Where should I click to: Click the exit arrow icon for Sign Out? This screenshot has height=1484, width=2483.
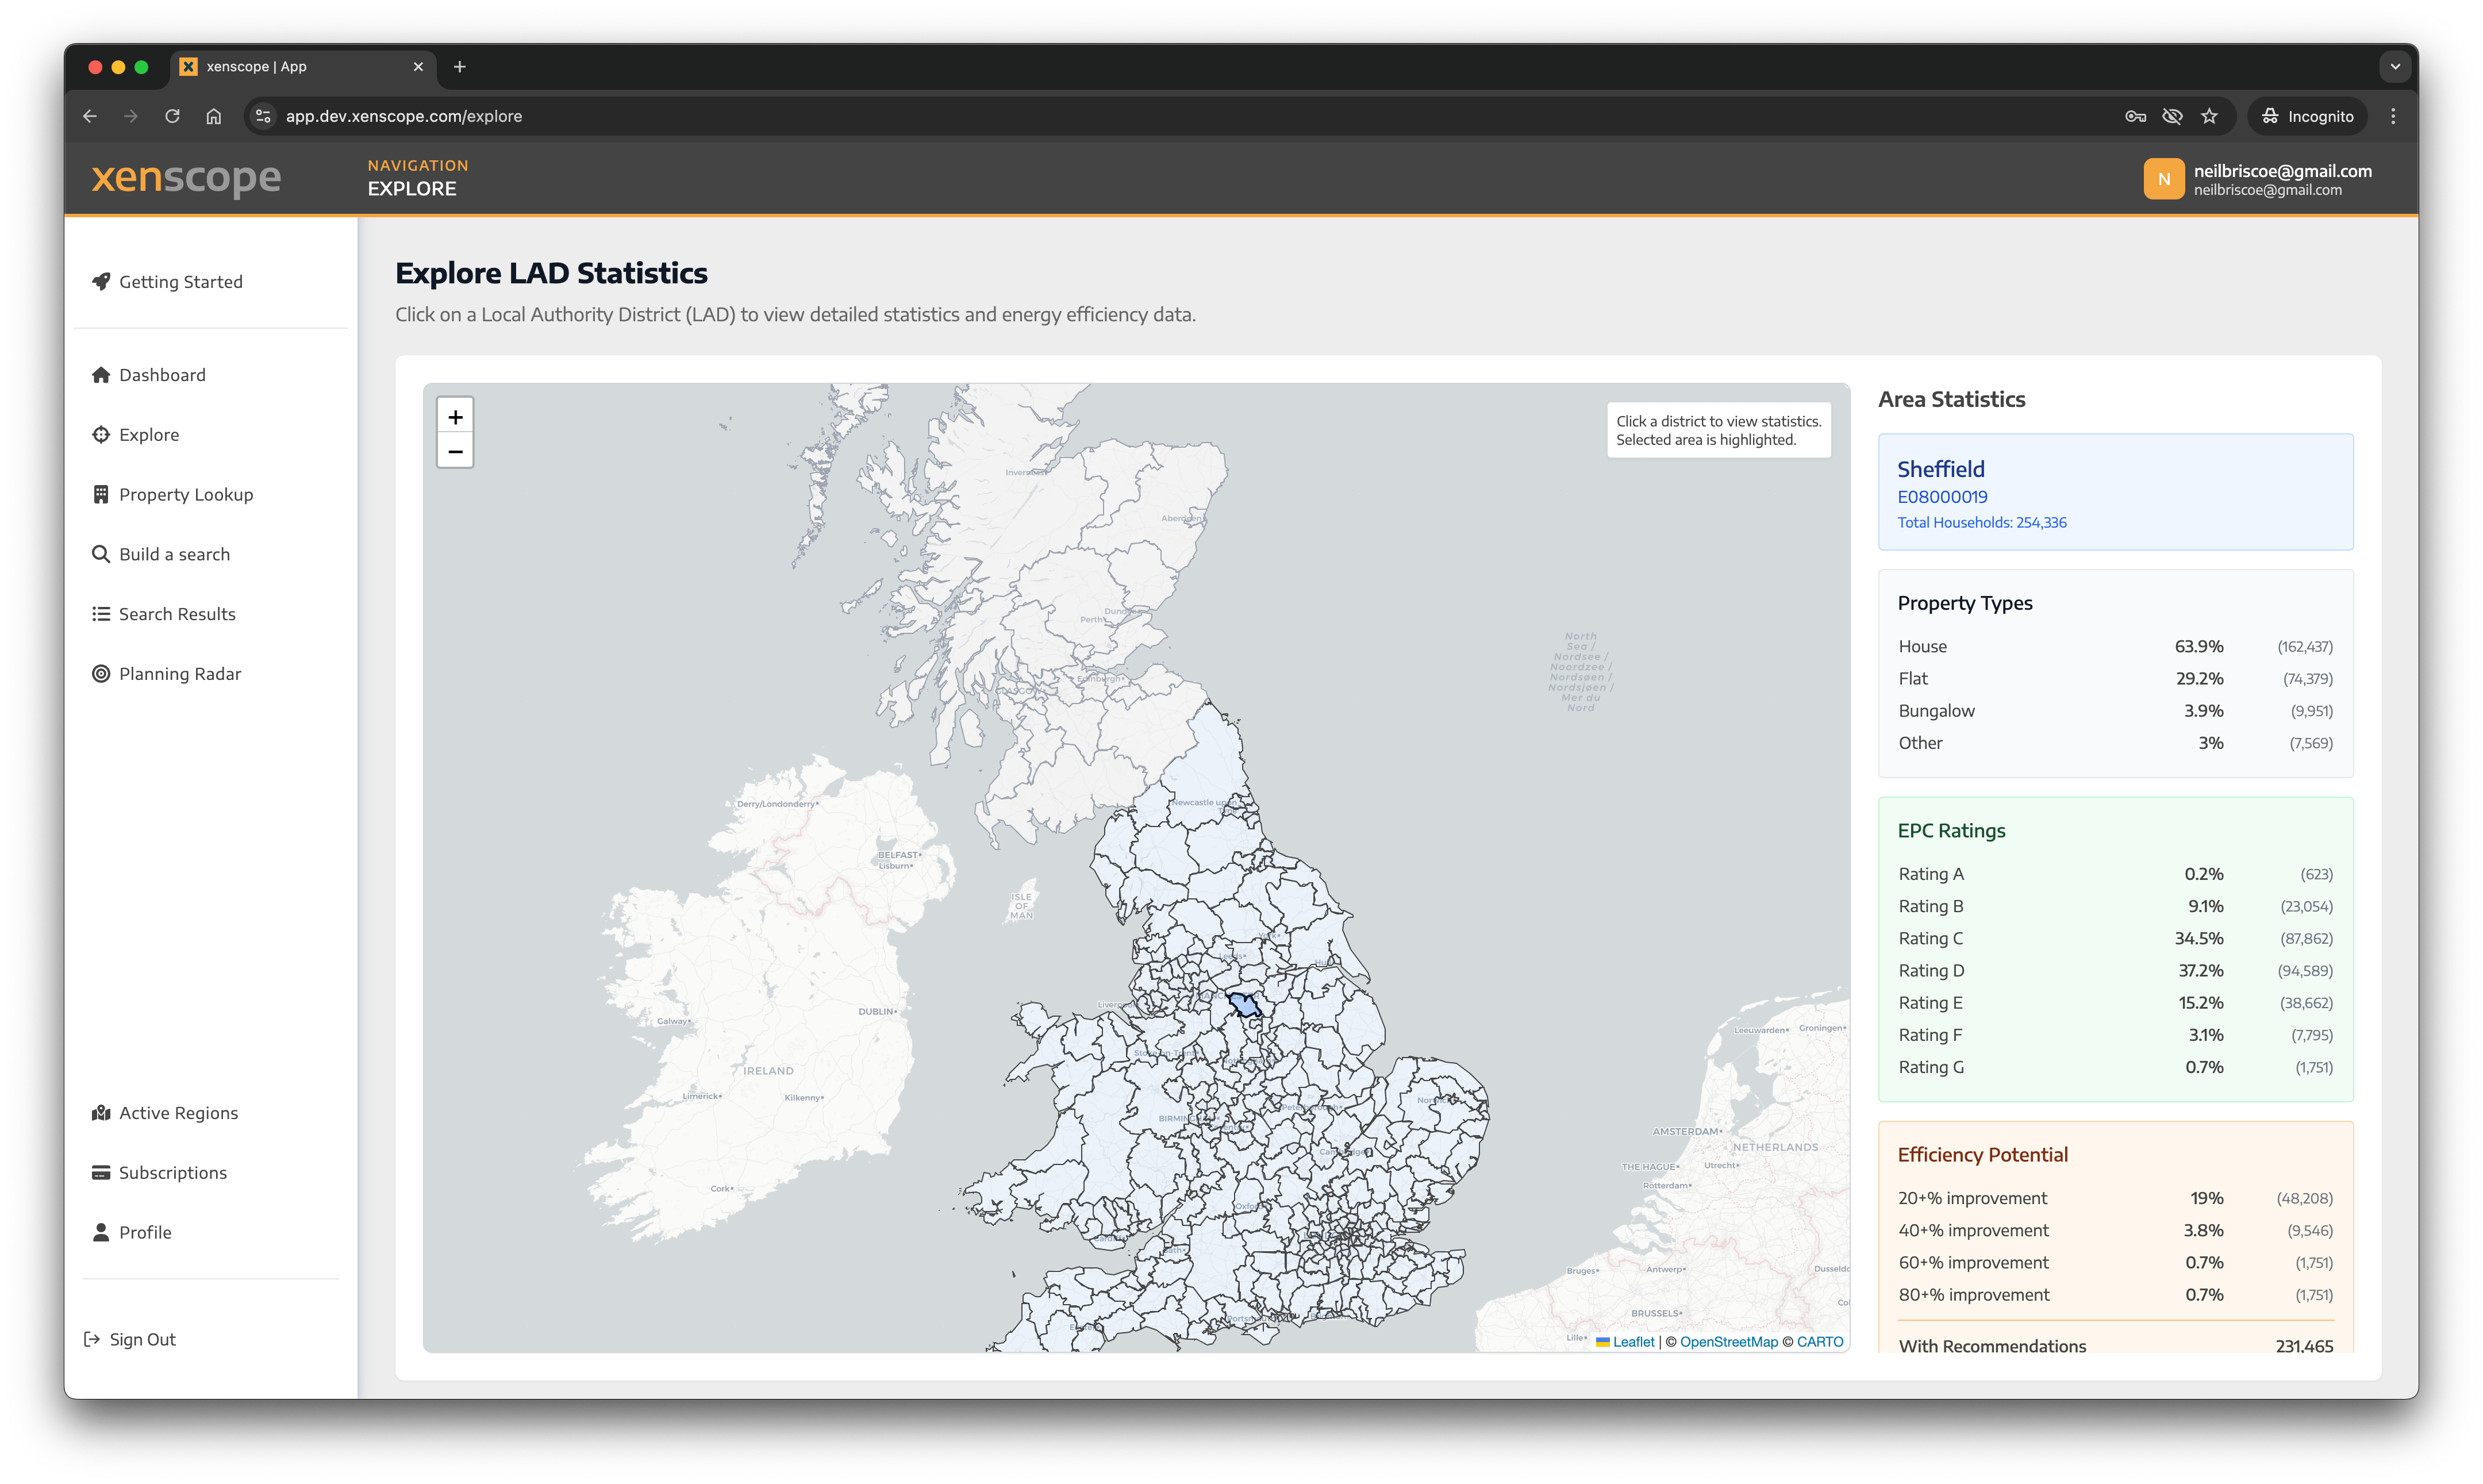coord(92,1339)
